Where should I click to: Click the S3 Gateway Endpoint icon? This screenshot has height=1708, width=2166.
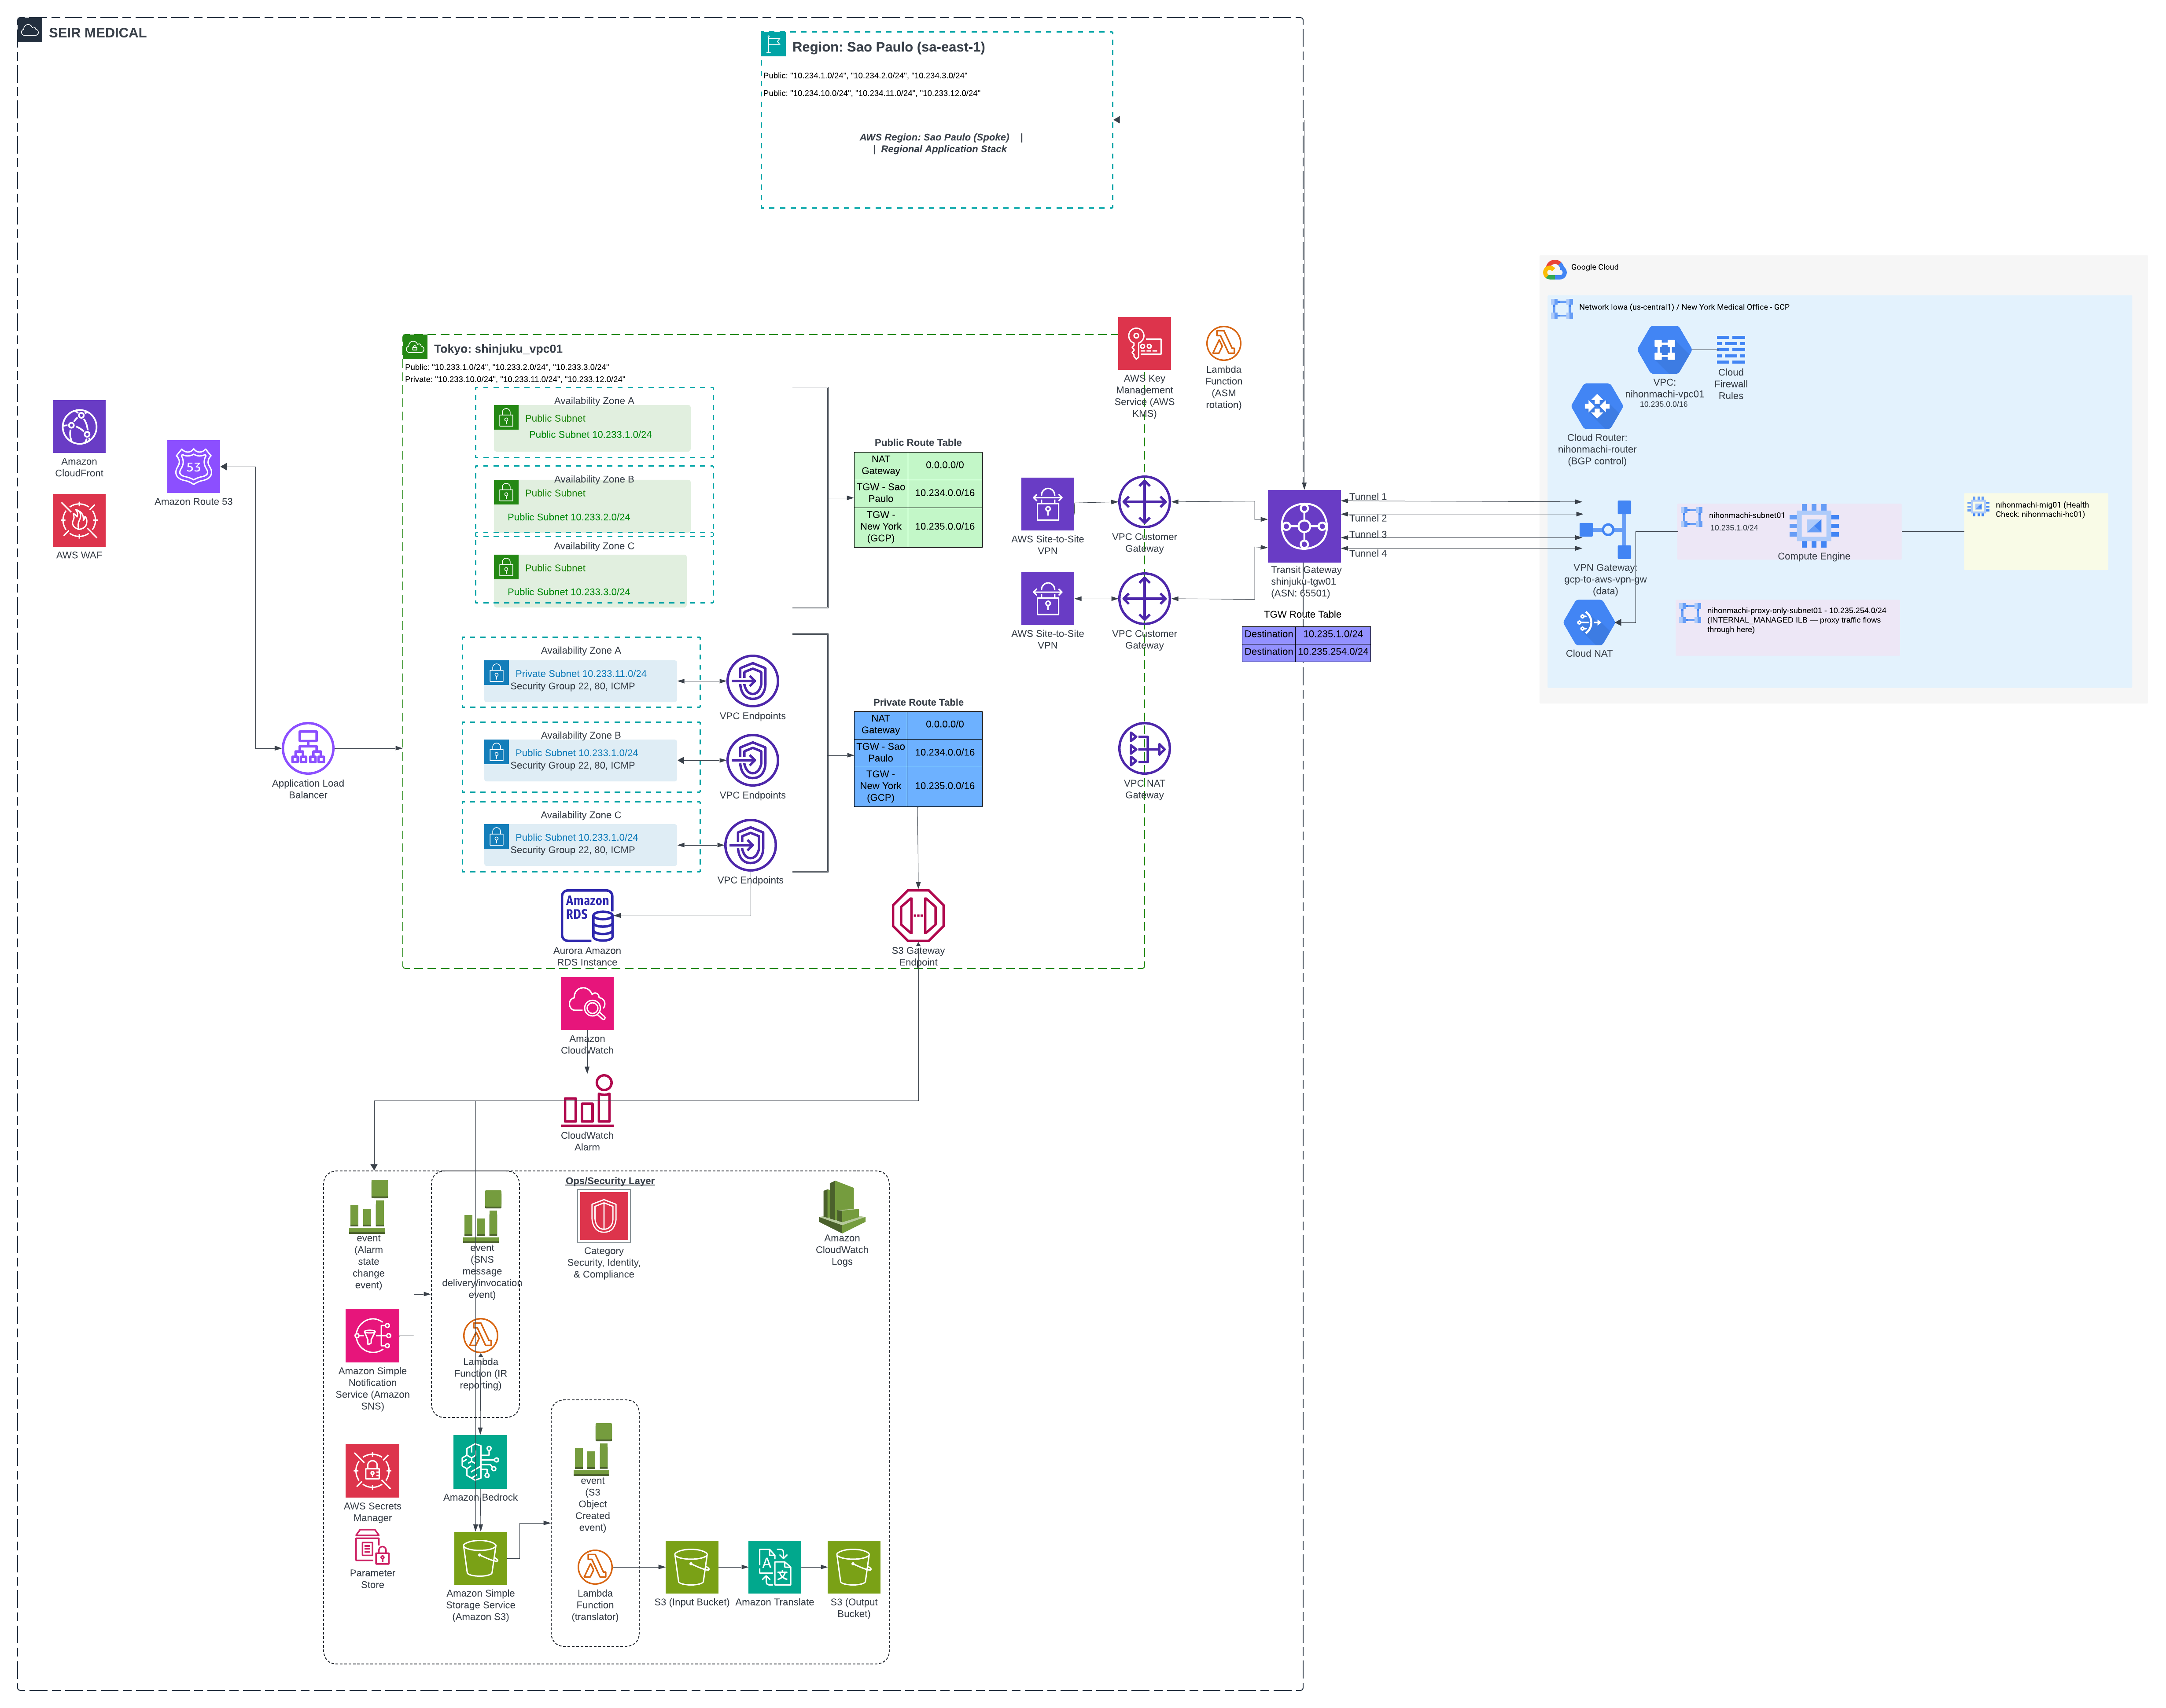pos(918,915)
